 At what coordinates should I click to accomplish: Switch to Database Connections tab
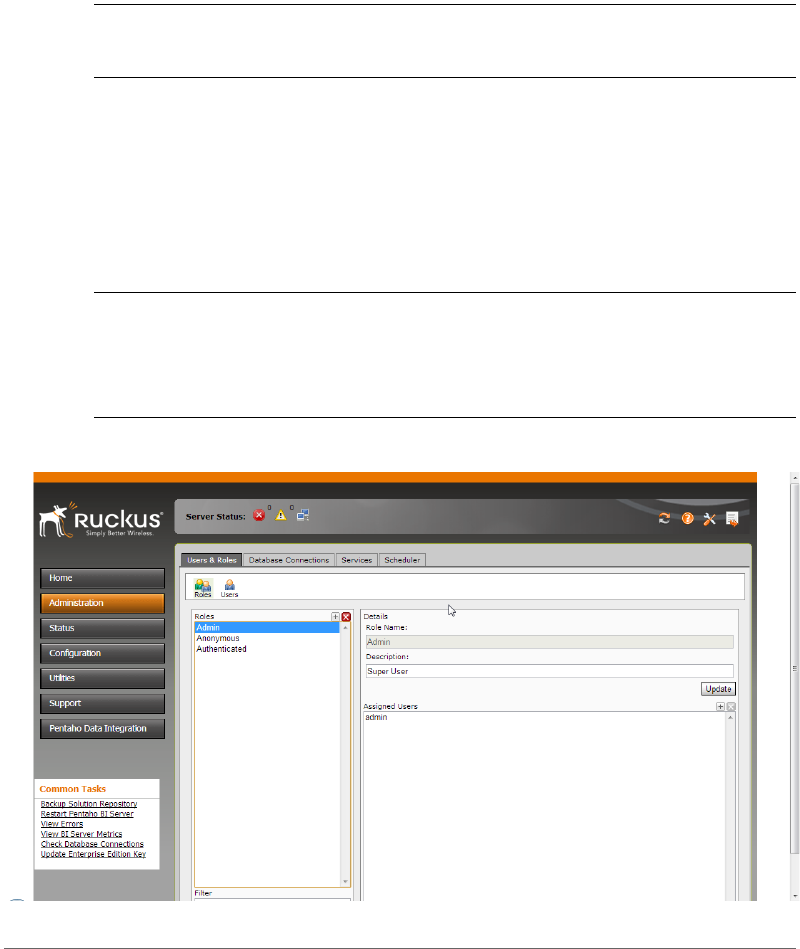[x=289, y=560]
